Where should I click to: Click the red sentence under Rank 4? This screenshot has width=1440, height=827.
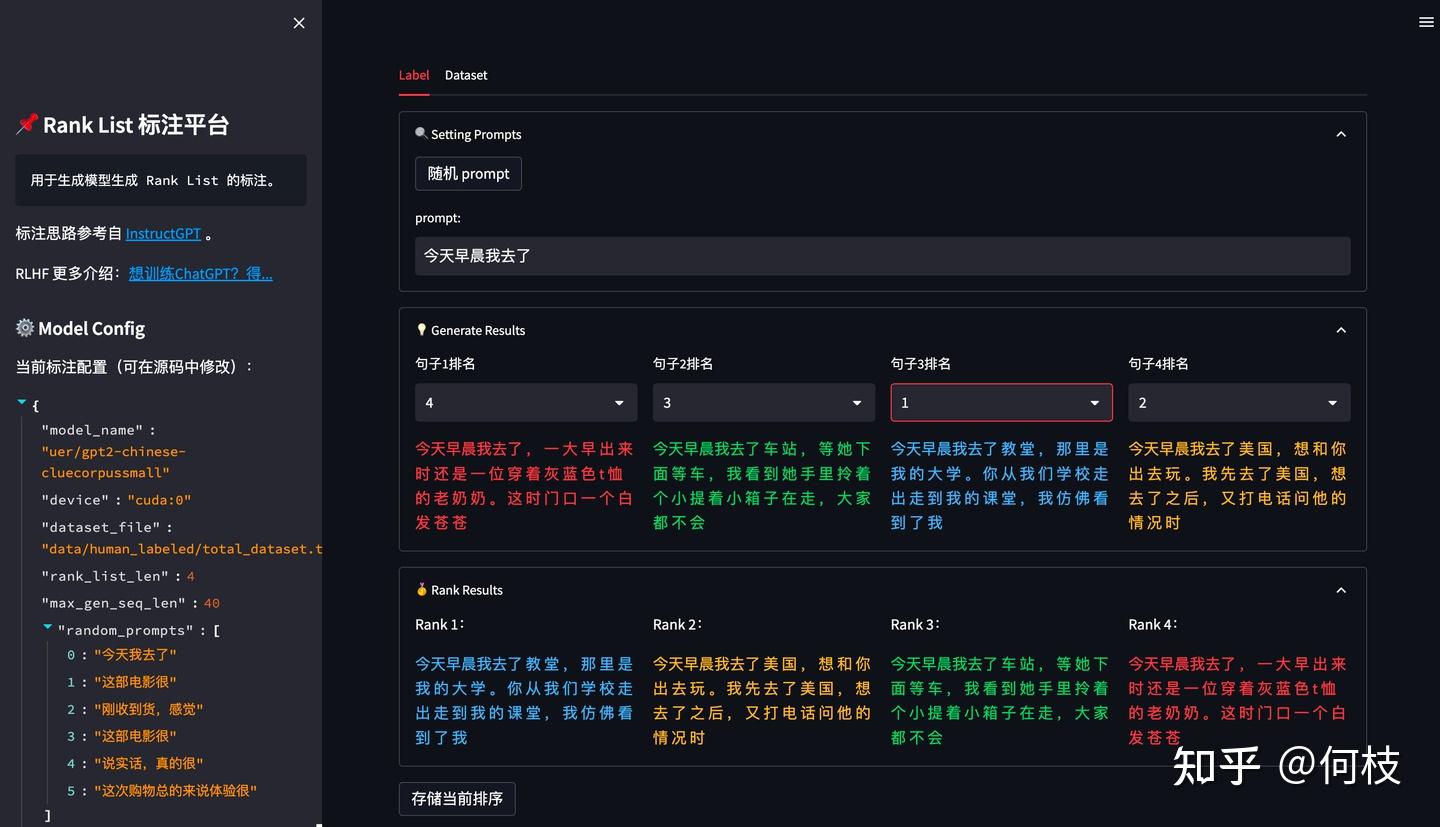pos(1239,701)
